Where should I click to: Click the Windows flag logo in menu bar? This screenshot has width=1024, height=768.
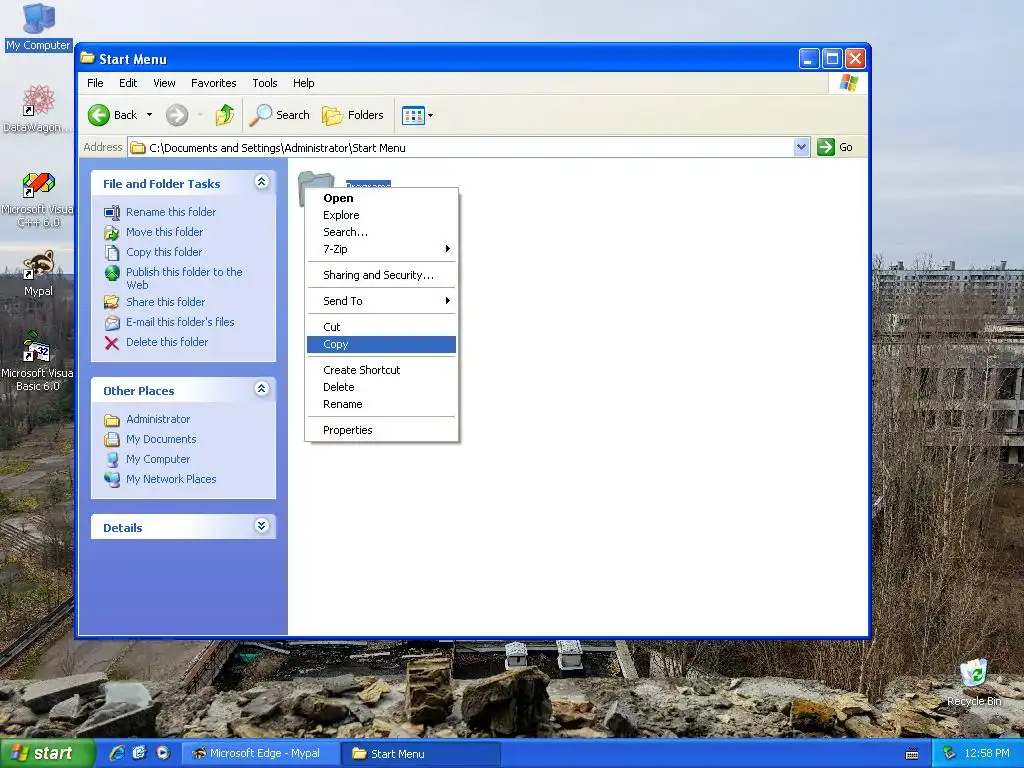(848, 83)
